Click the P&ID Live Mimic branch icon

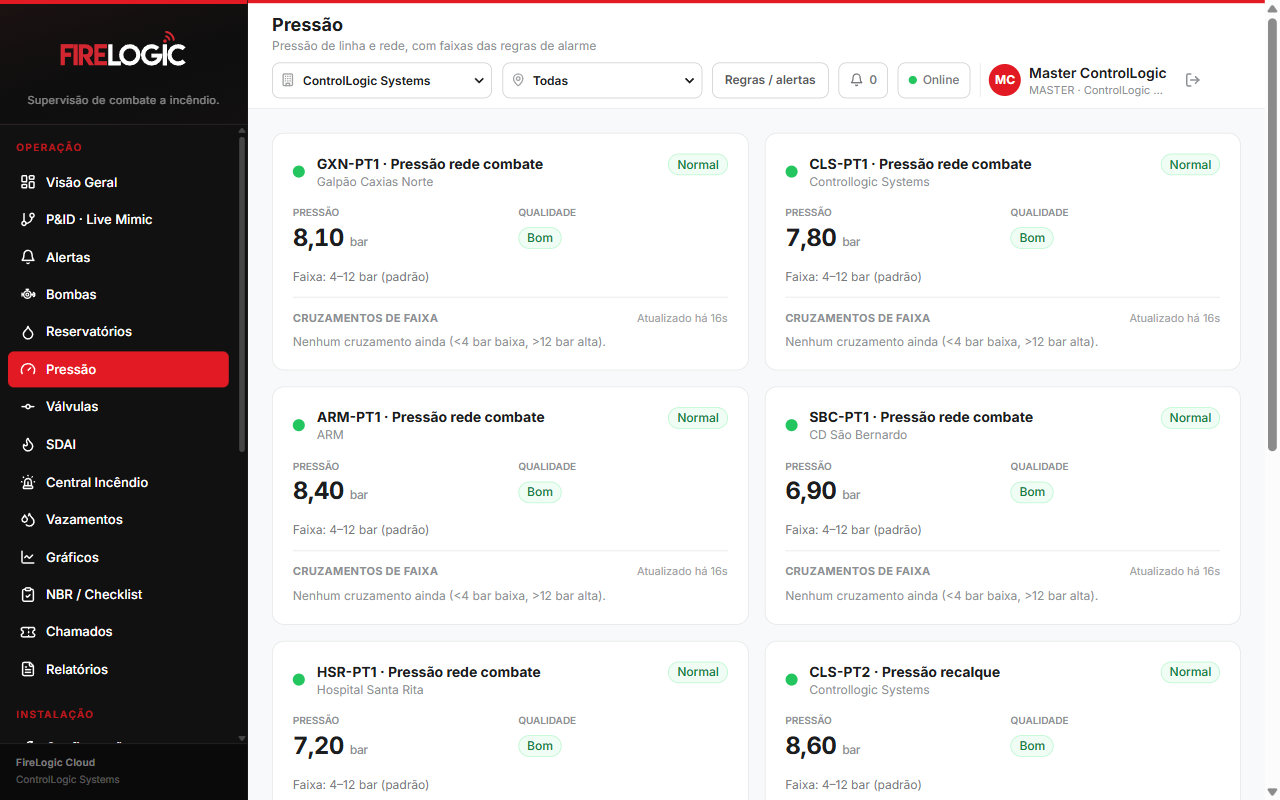point(28,219)
